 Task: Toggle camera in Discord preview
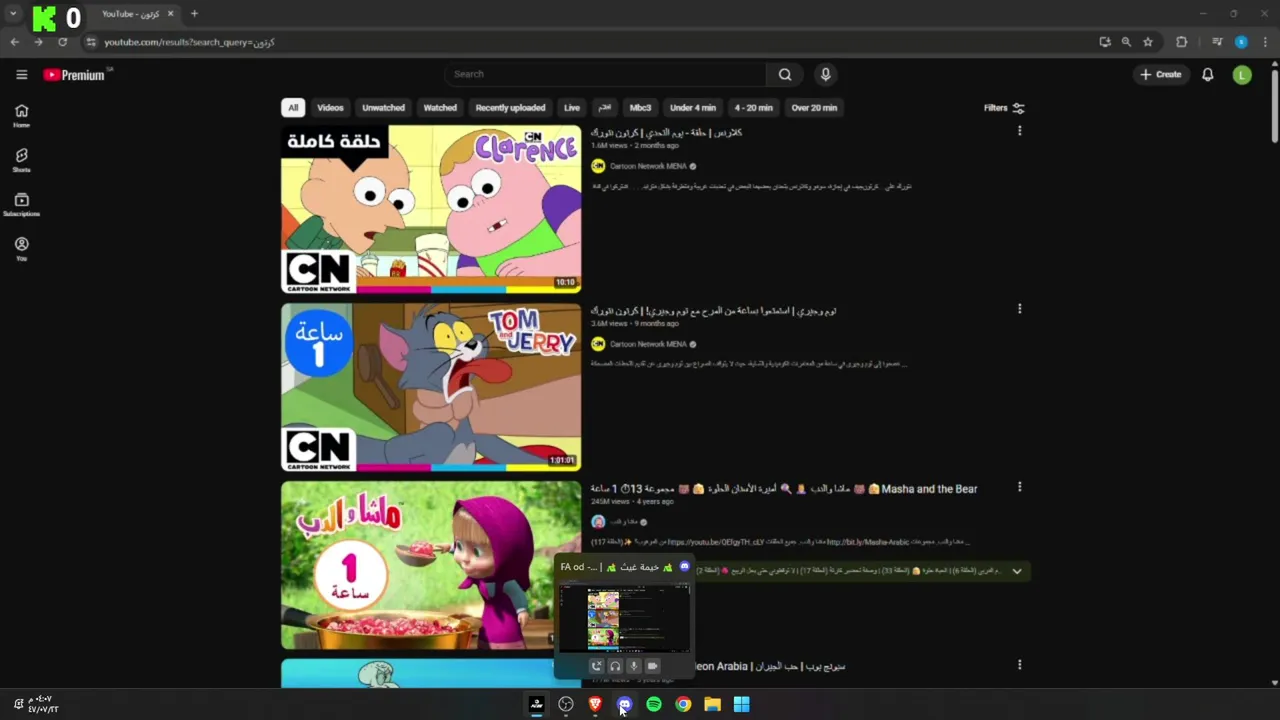pyautogui.click(x=653, y=666)
